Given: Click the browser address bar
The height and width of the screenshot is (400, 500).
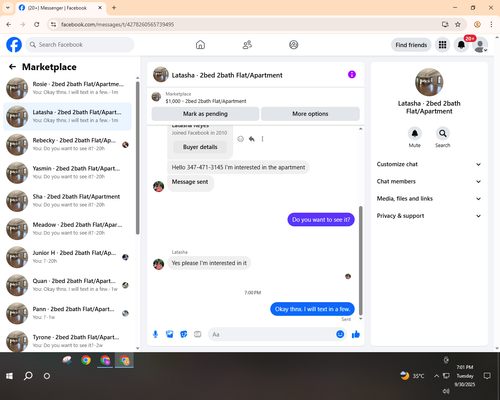Looking at the screenshot, I should (247, 24).
